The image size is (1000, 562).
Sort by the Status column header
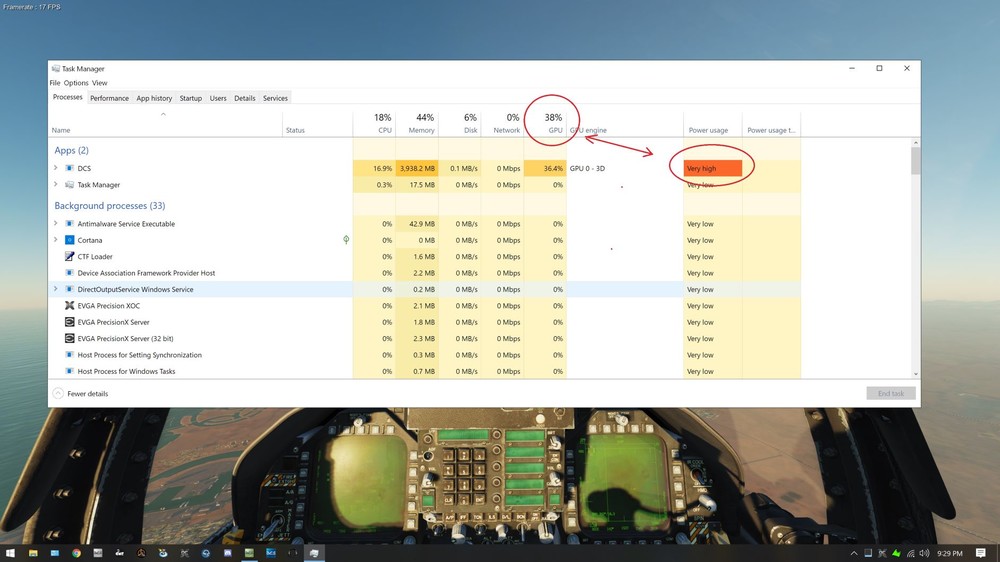tap(317, 123)
